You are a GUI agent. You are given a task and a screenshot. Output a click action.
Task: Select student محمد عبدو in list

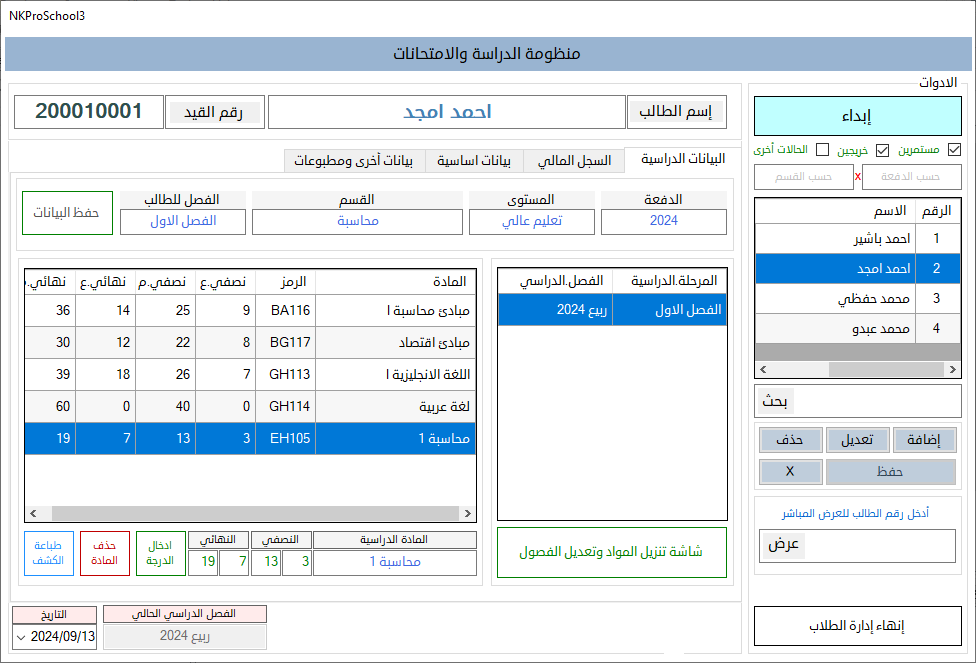pyautogui.click(x=858, y=329)
